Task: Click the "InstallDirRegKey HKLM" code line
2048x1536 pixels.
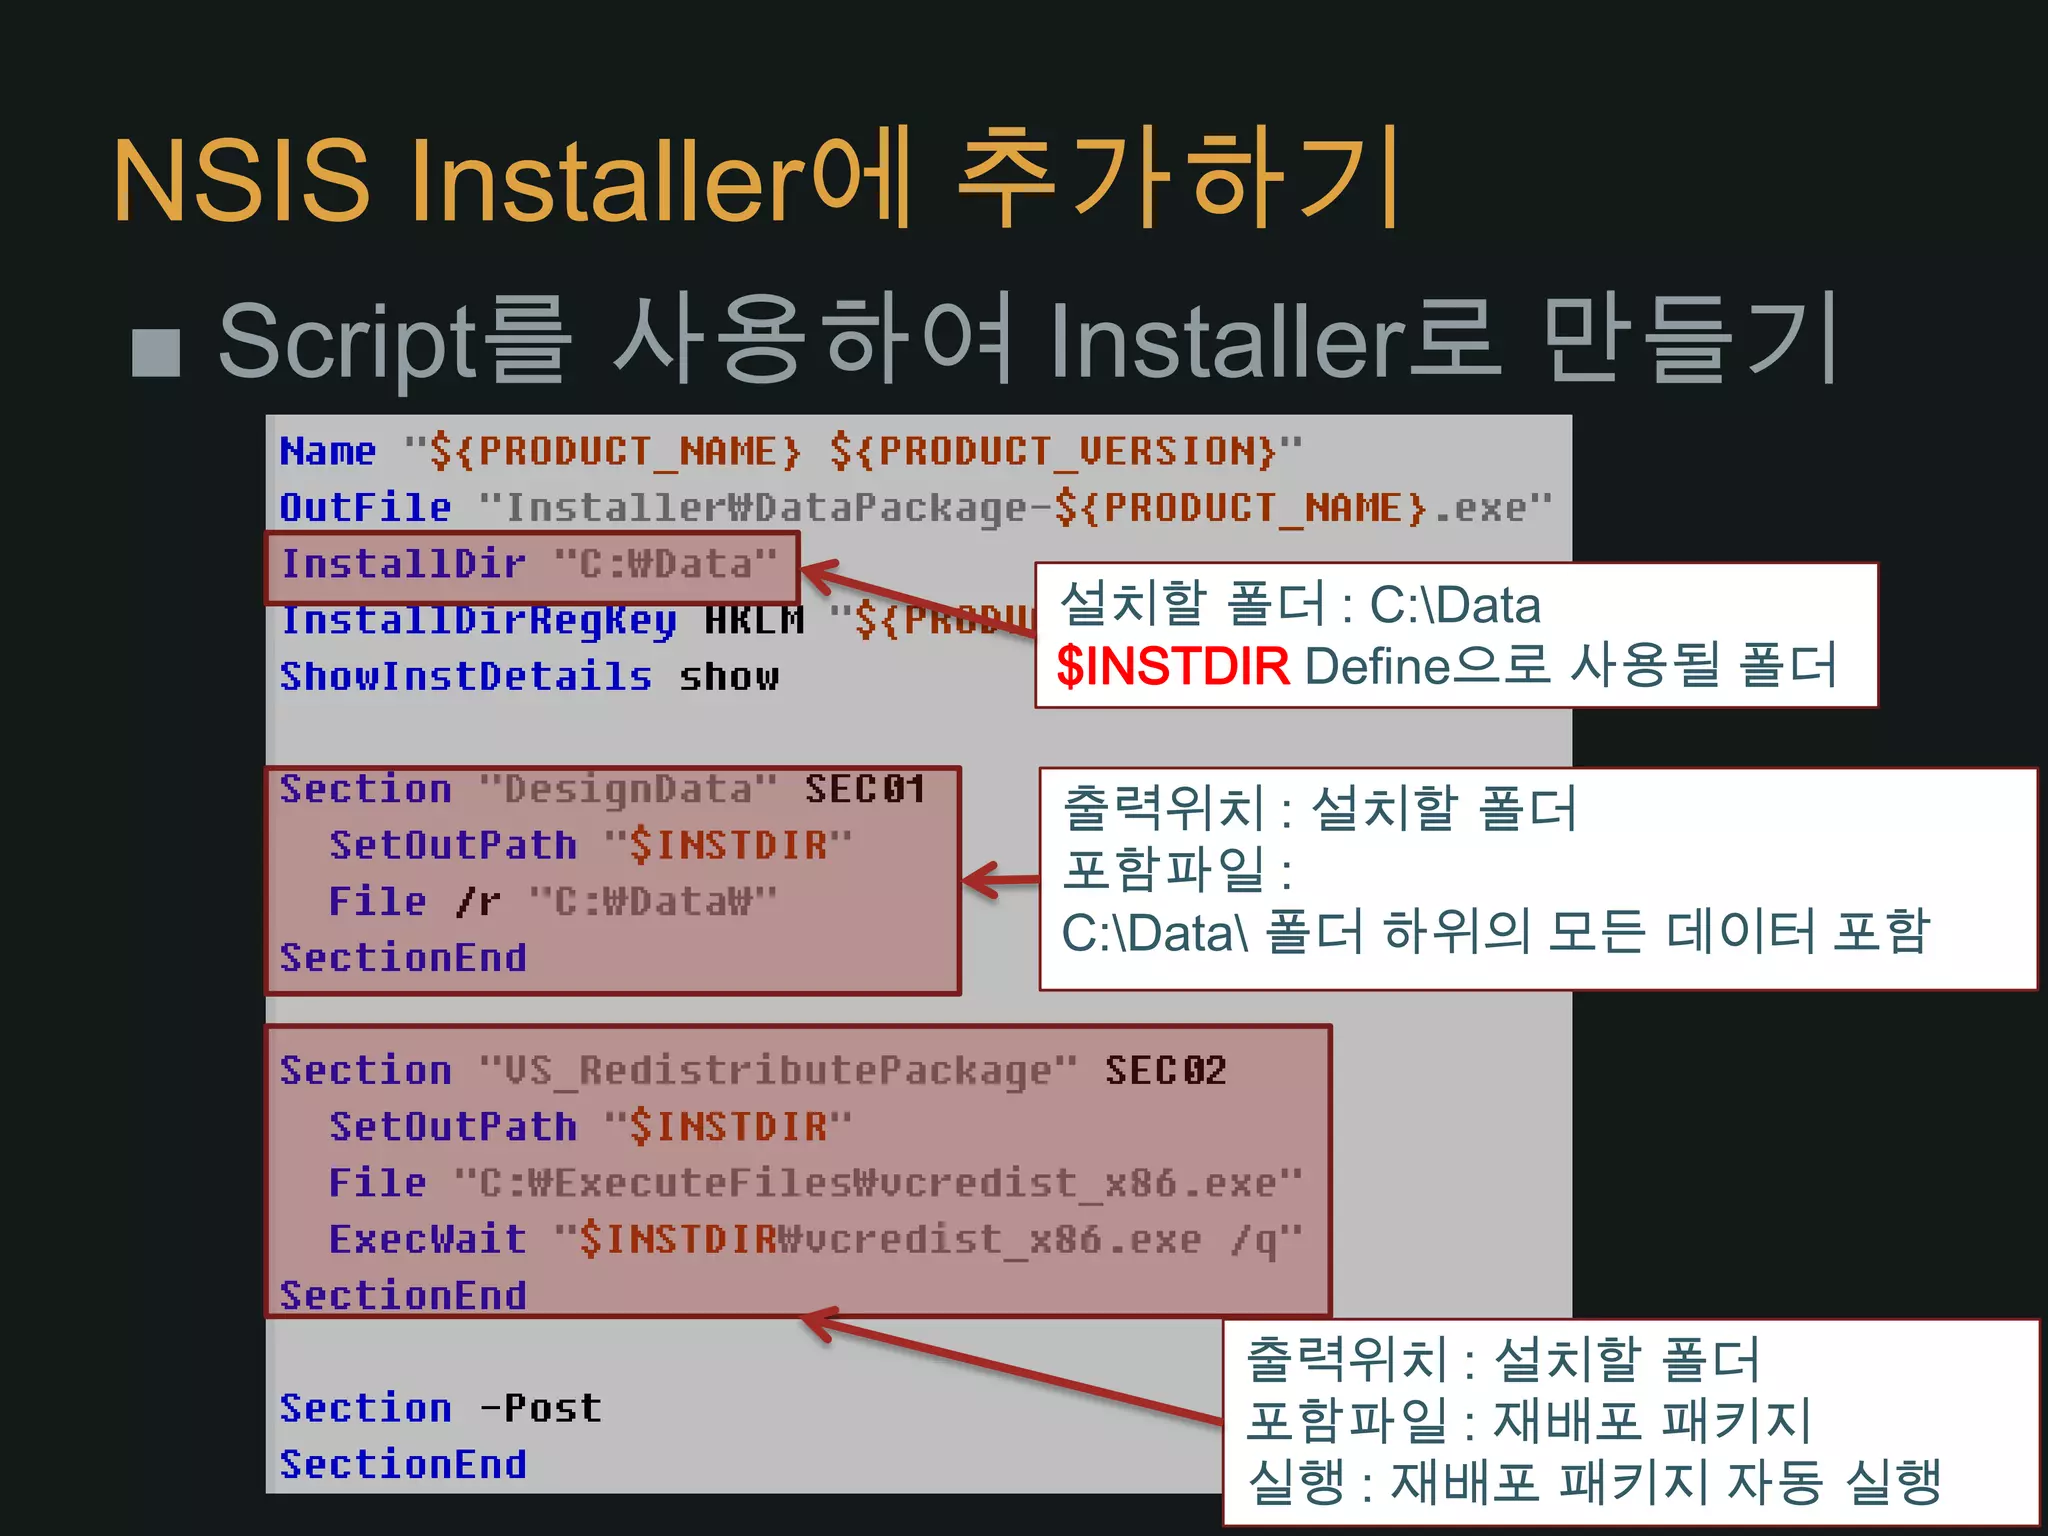Action: 656,620
